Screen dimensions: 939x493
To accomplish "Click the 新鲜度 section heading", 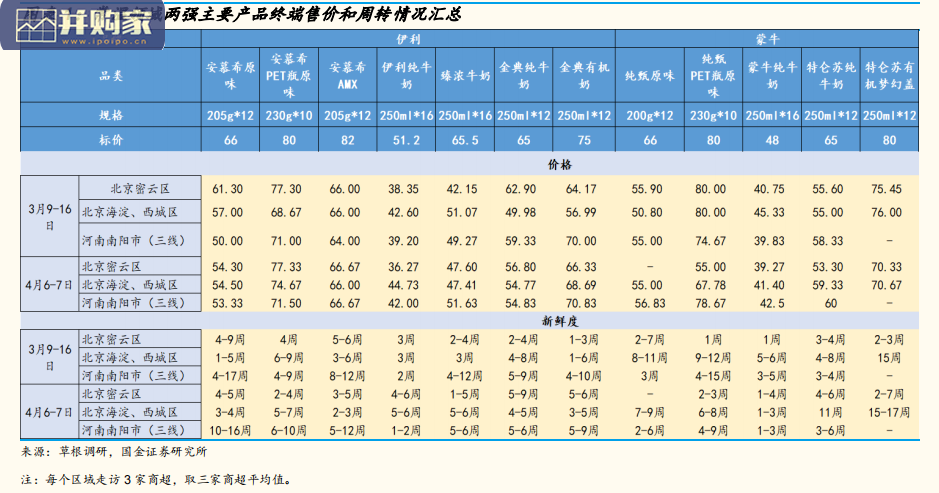I will 560,322.
